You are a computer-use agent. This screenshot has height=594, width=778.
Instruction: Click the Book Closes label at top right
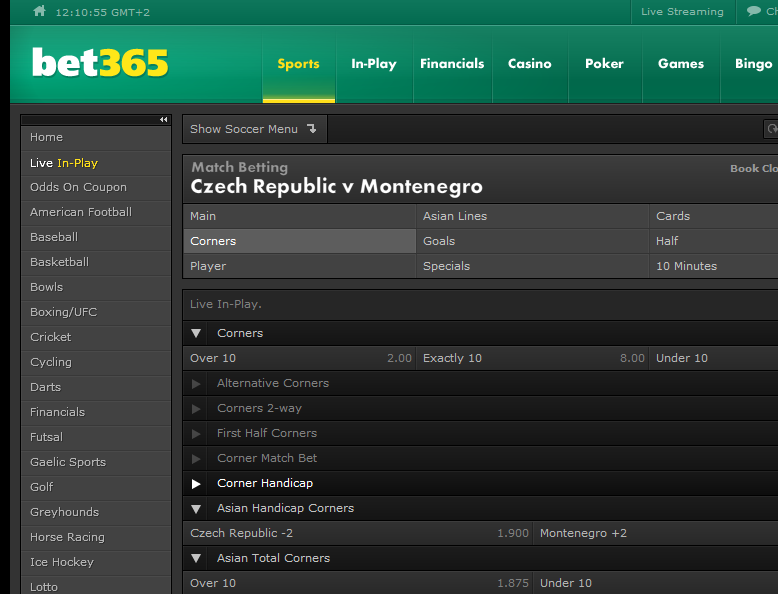click(754, 169)
